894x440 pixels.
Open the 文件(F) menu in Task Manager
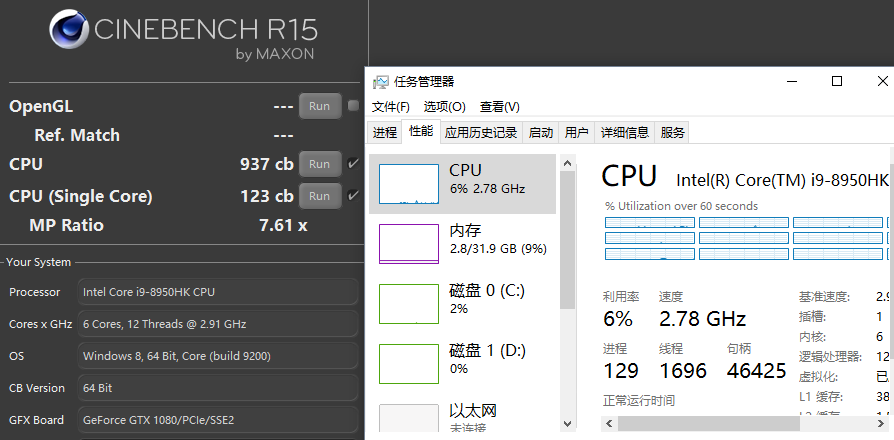pyautogui.click(x=391, y=107)
